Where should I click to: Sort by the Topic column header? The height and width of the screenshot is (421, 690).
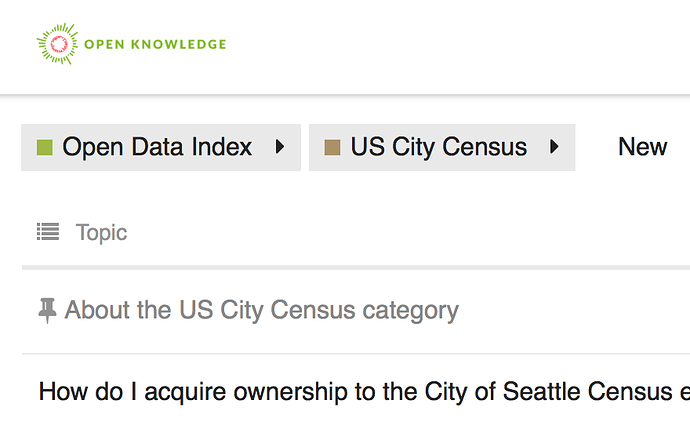(x=101, y=232)
